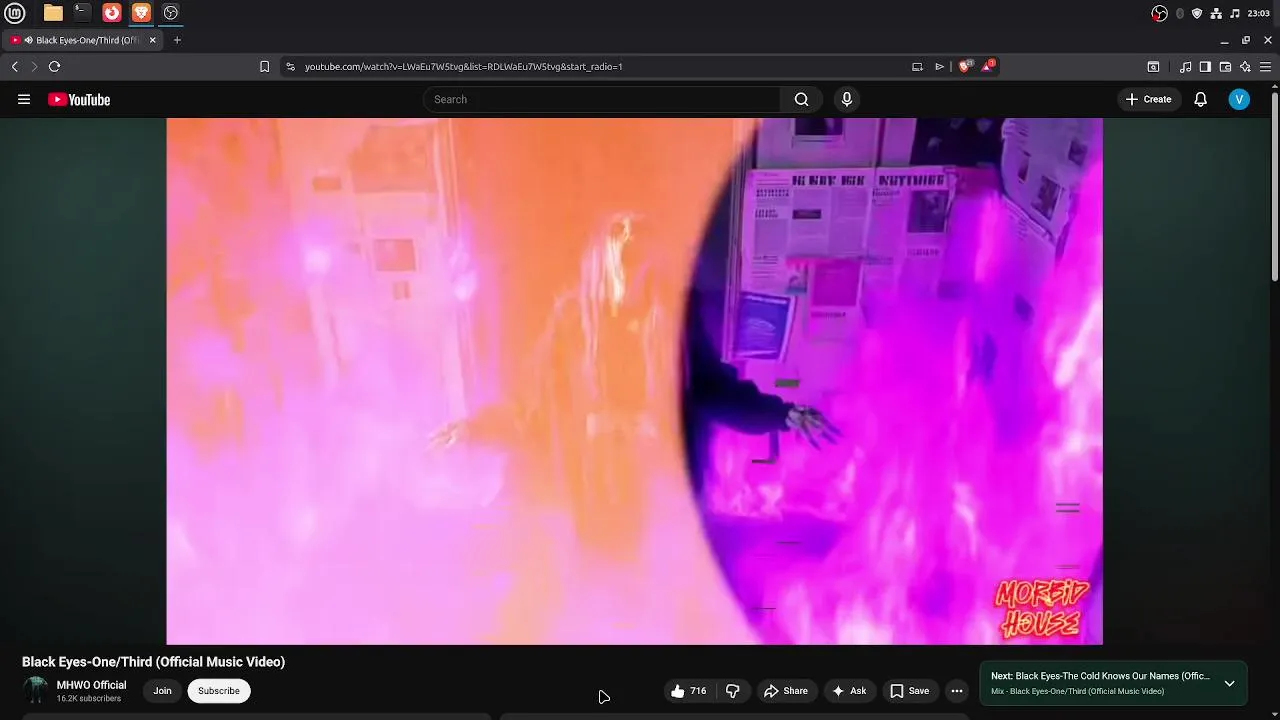Share the video
Image resolution: width=1280 pixels, height=720 pixels.
coord(786,691)
